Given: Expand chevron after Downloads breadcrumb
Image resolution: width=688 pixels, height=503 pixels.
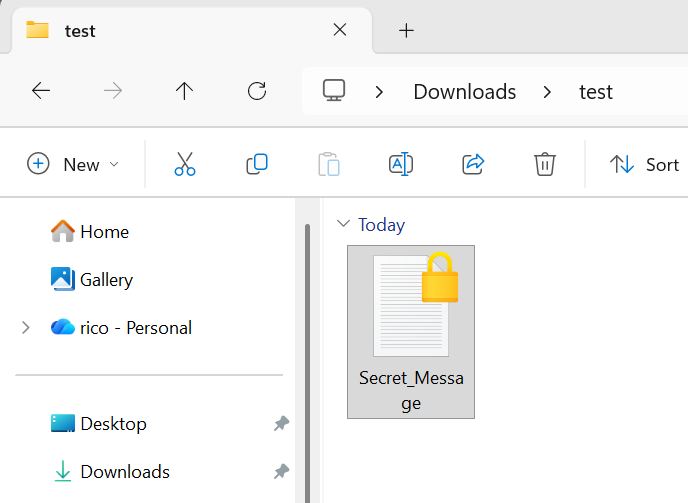Looking at the screenshot, I should 547,92.
